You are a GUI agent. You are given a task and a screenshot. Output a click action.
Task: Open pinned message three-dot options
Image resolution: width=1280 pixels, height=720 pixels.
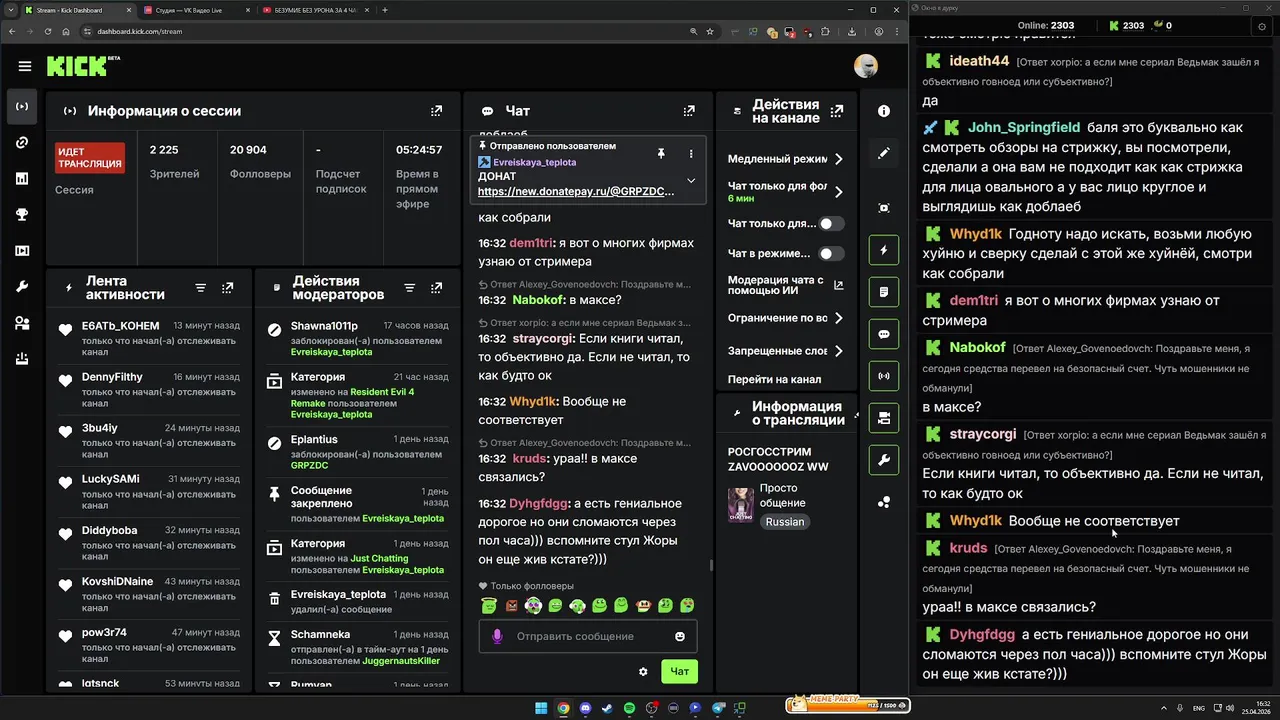(691, 154)
